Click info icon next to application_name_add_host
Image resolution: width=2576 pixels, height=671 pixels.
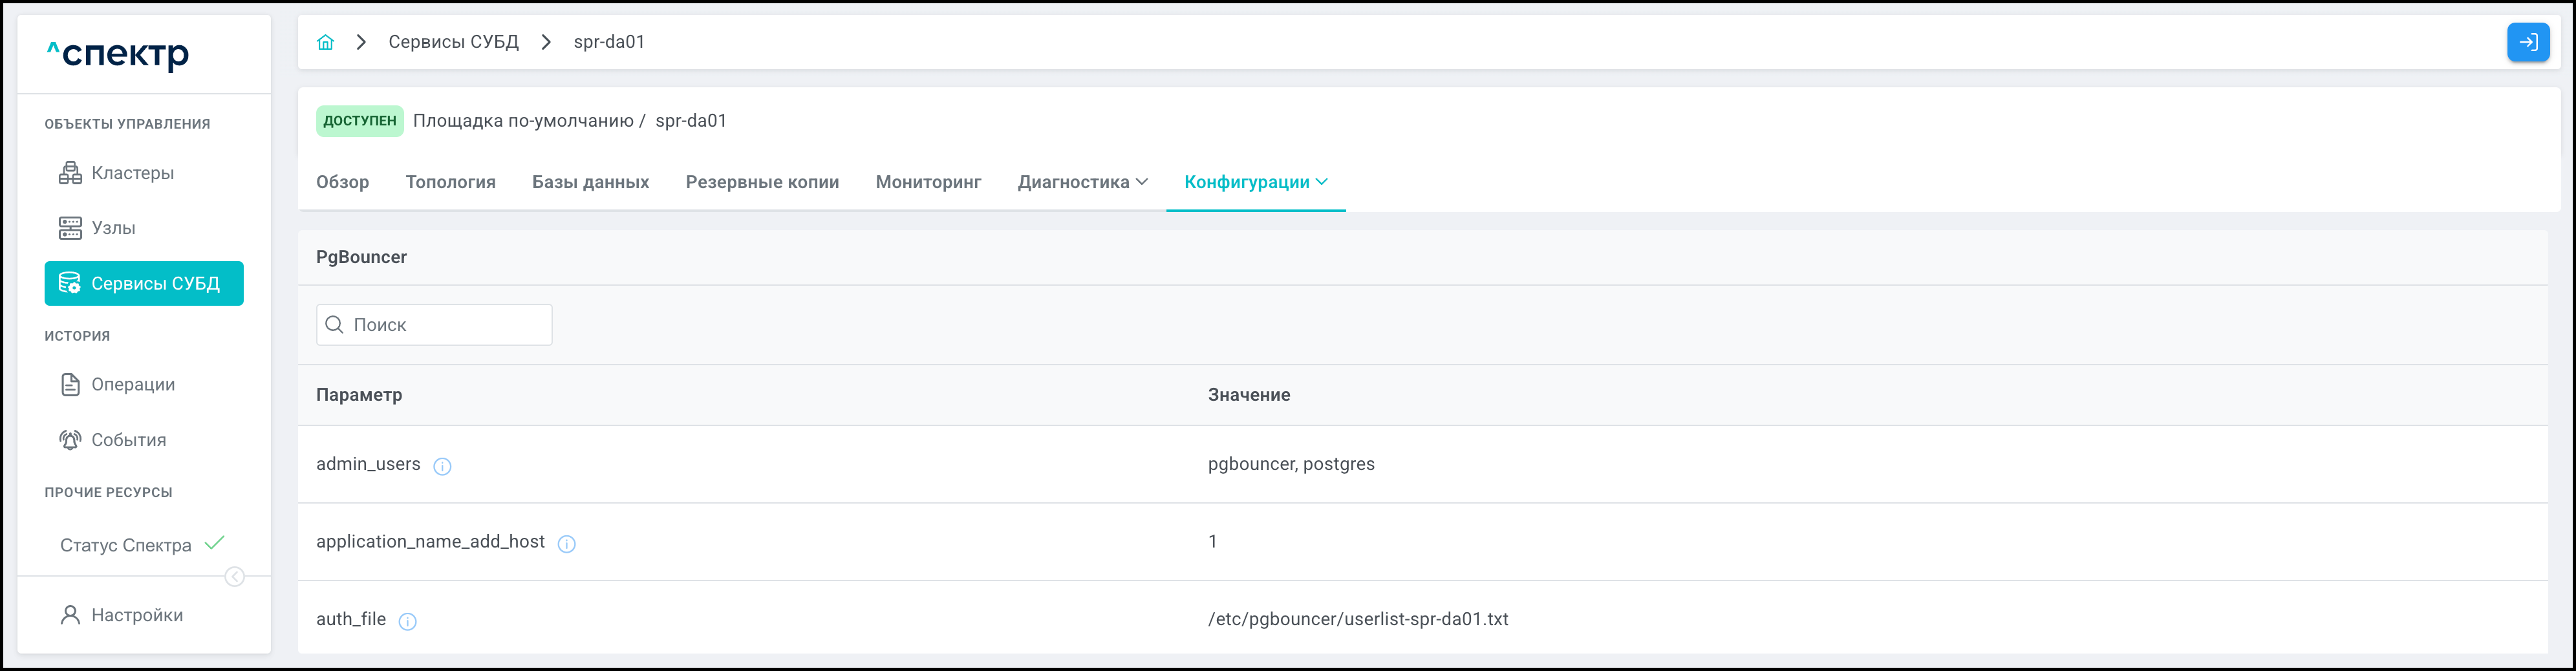pos(566,544)
